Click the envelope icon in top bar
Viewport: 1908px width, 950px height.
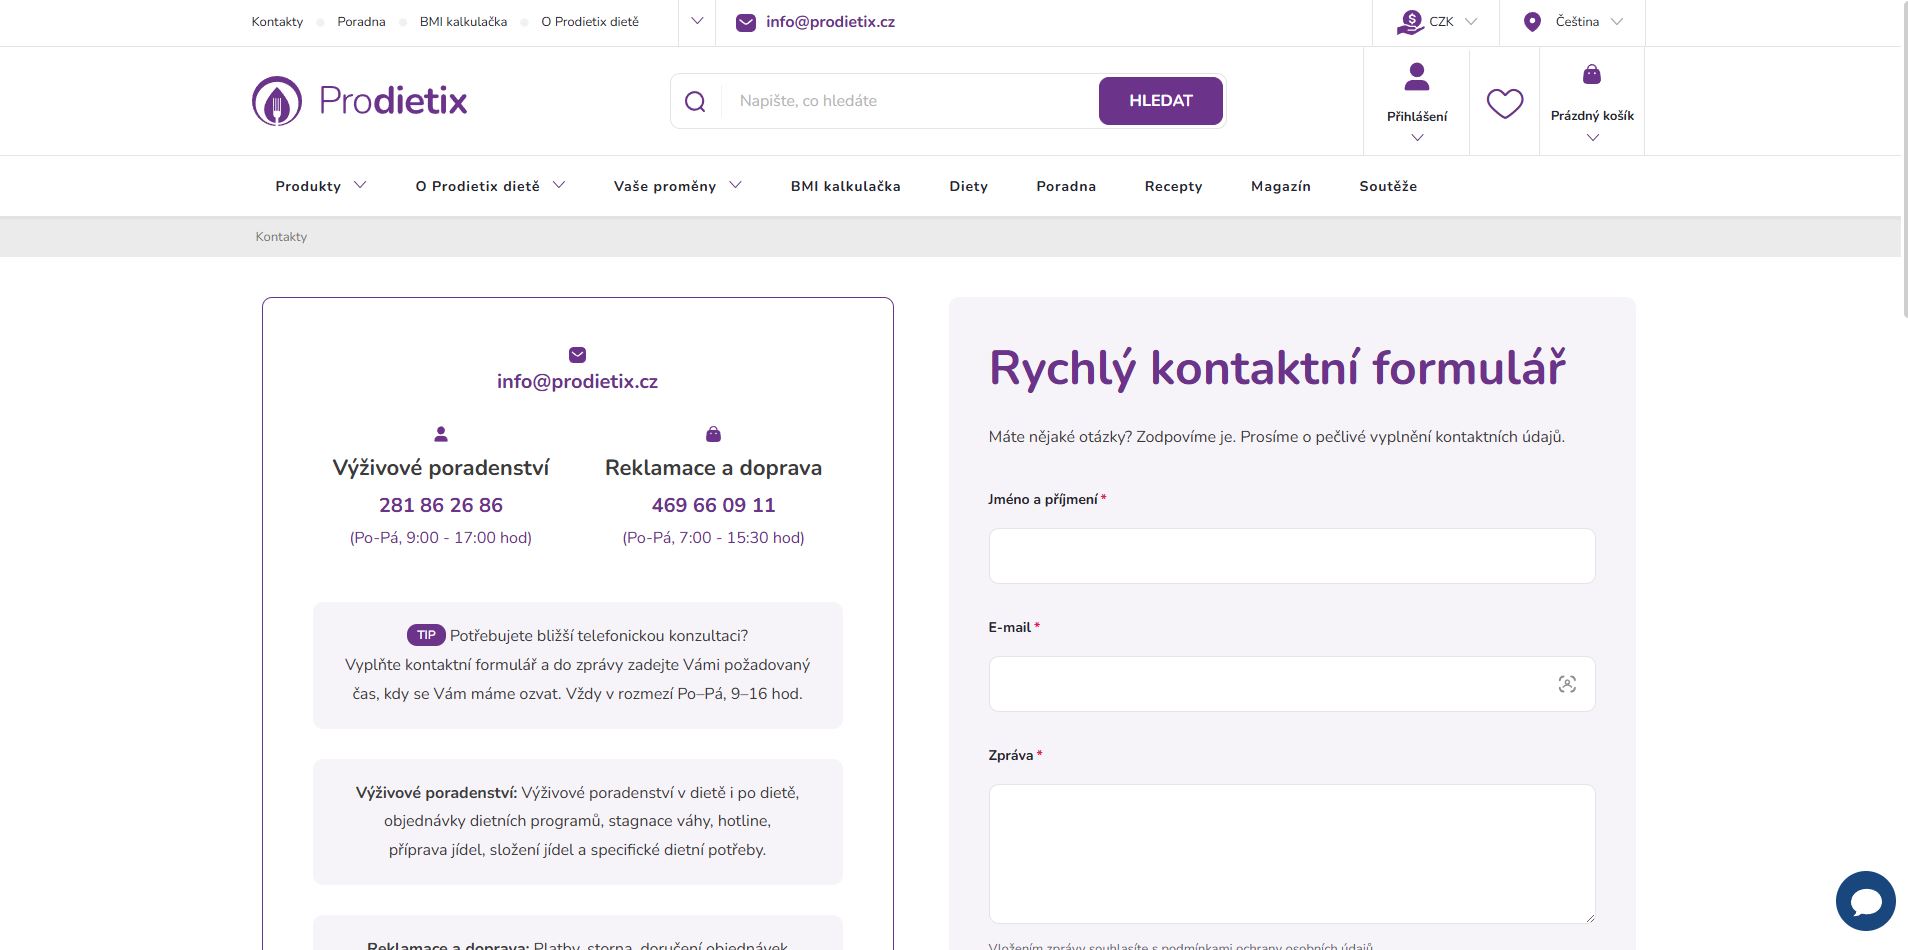(x=746, y=22)
